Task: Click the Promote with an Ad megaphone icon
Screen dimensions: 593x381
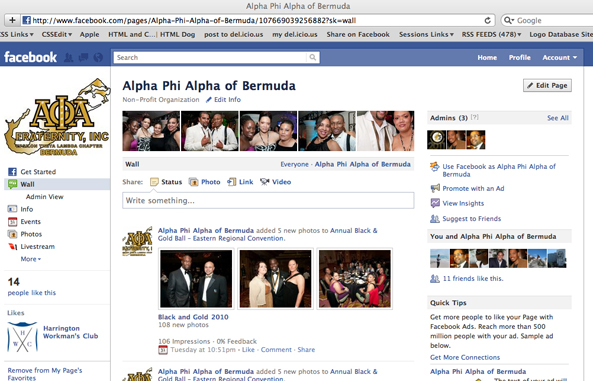Action: click(x=435, y=188)
